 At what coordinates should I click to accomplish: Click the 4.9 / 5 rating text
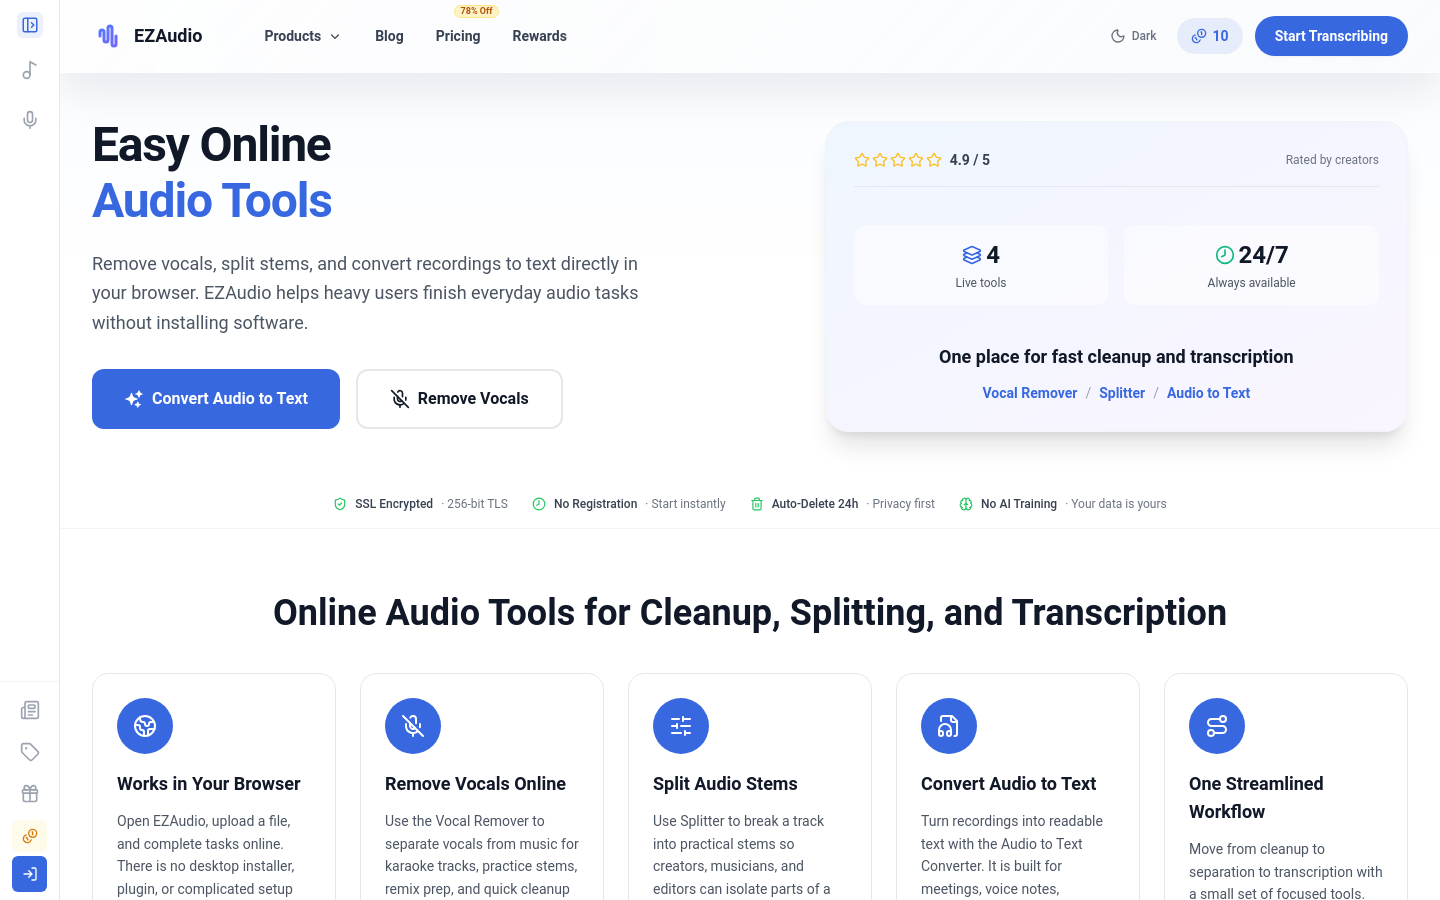coord(970,160)
